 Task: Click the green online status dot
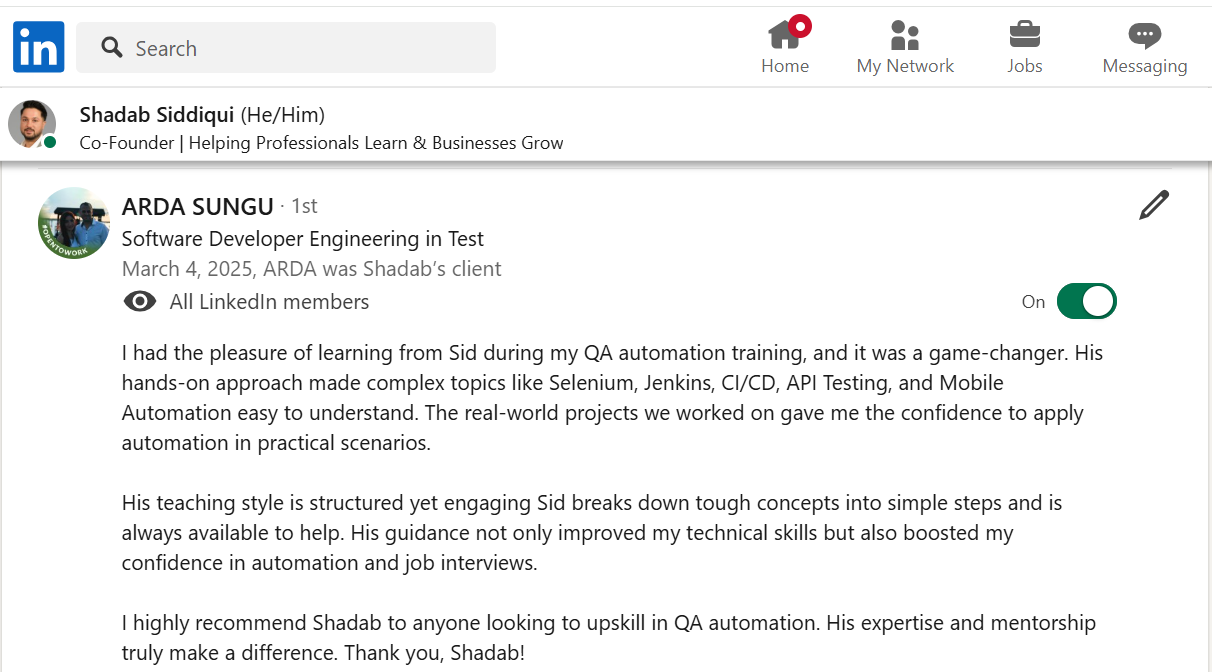coord(50,142)
